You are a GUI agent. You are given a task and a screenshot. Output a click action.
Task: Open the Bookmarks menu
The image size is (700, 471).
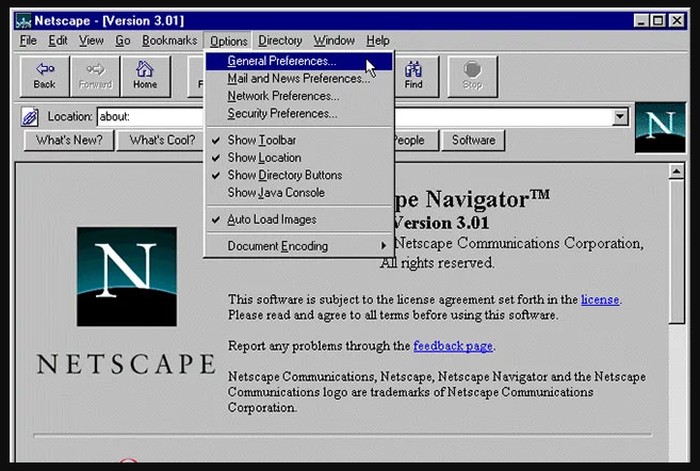tap(169, 41)
